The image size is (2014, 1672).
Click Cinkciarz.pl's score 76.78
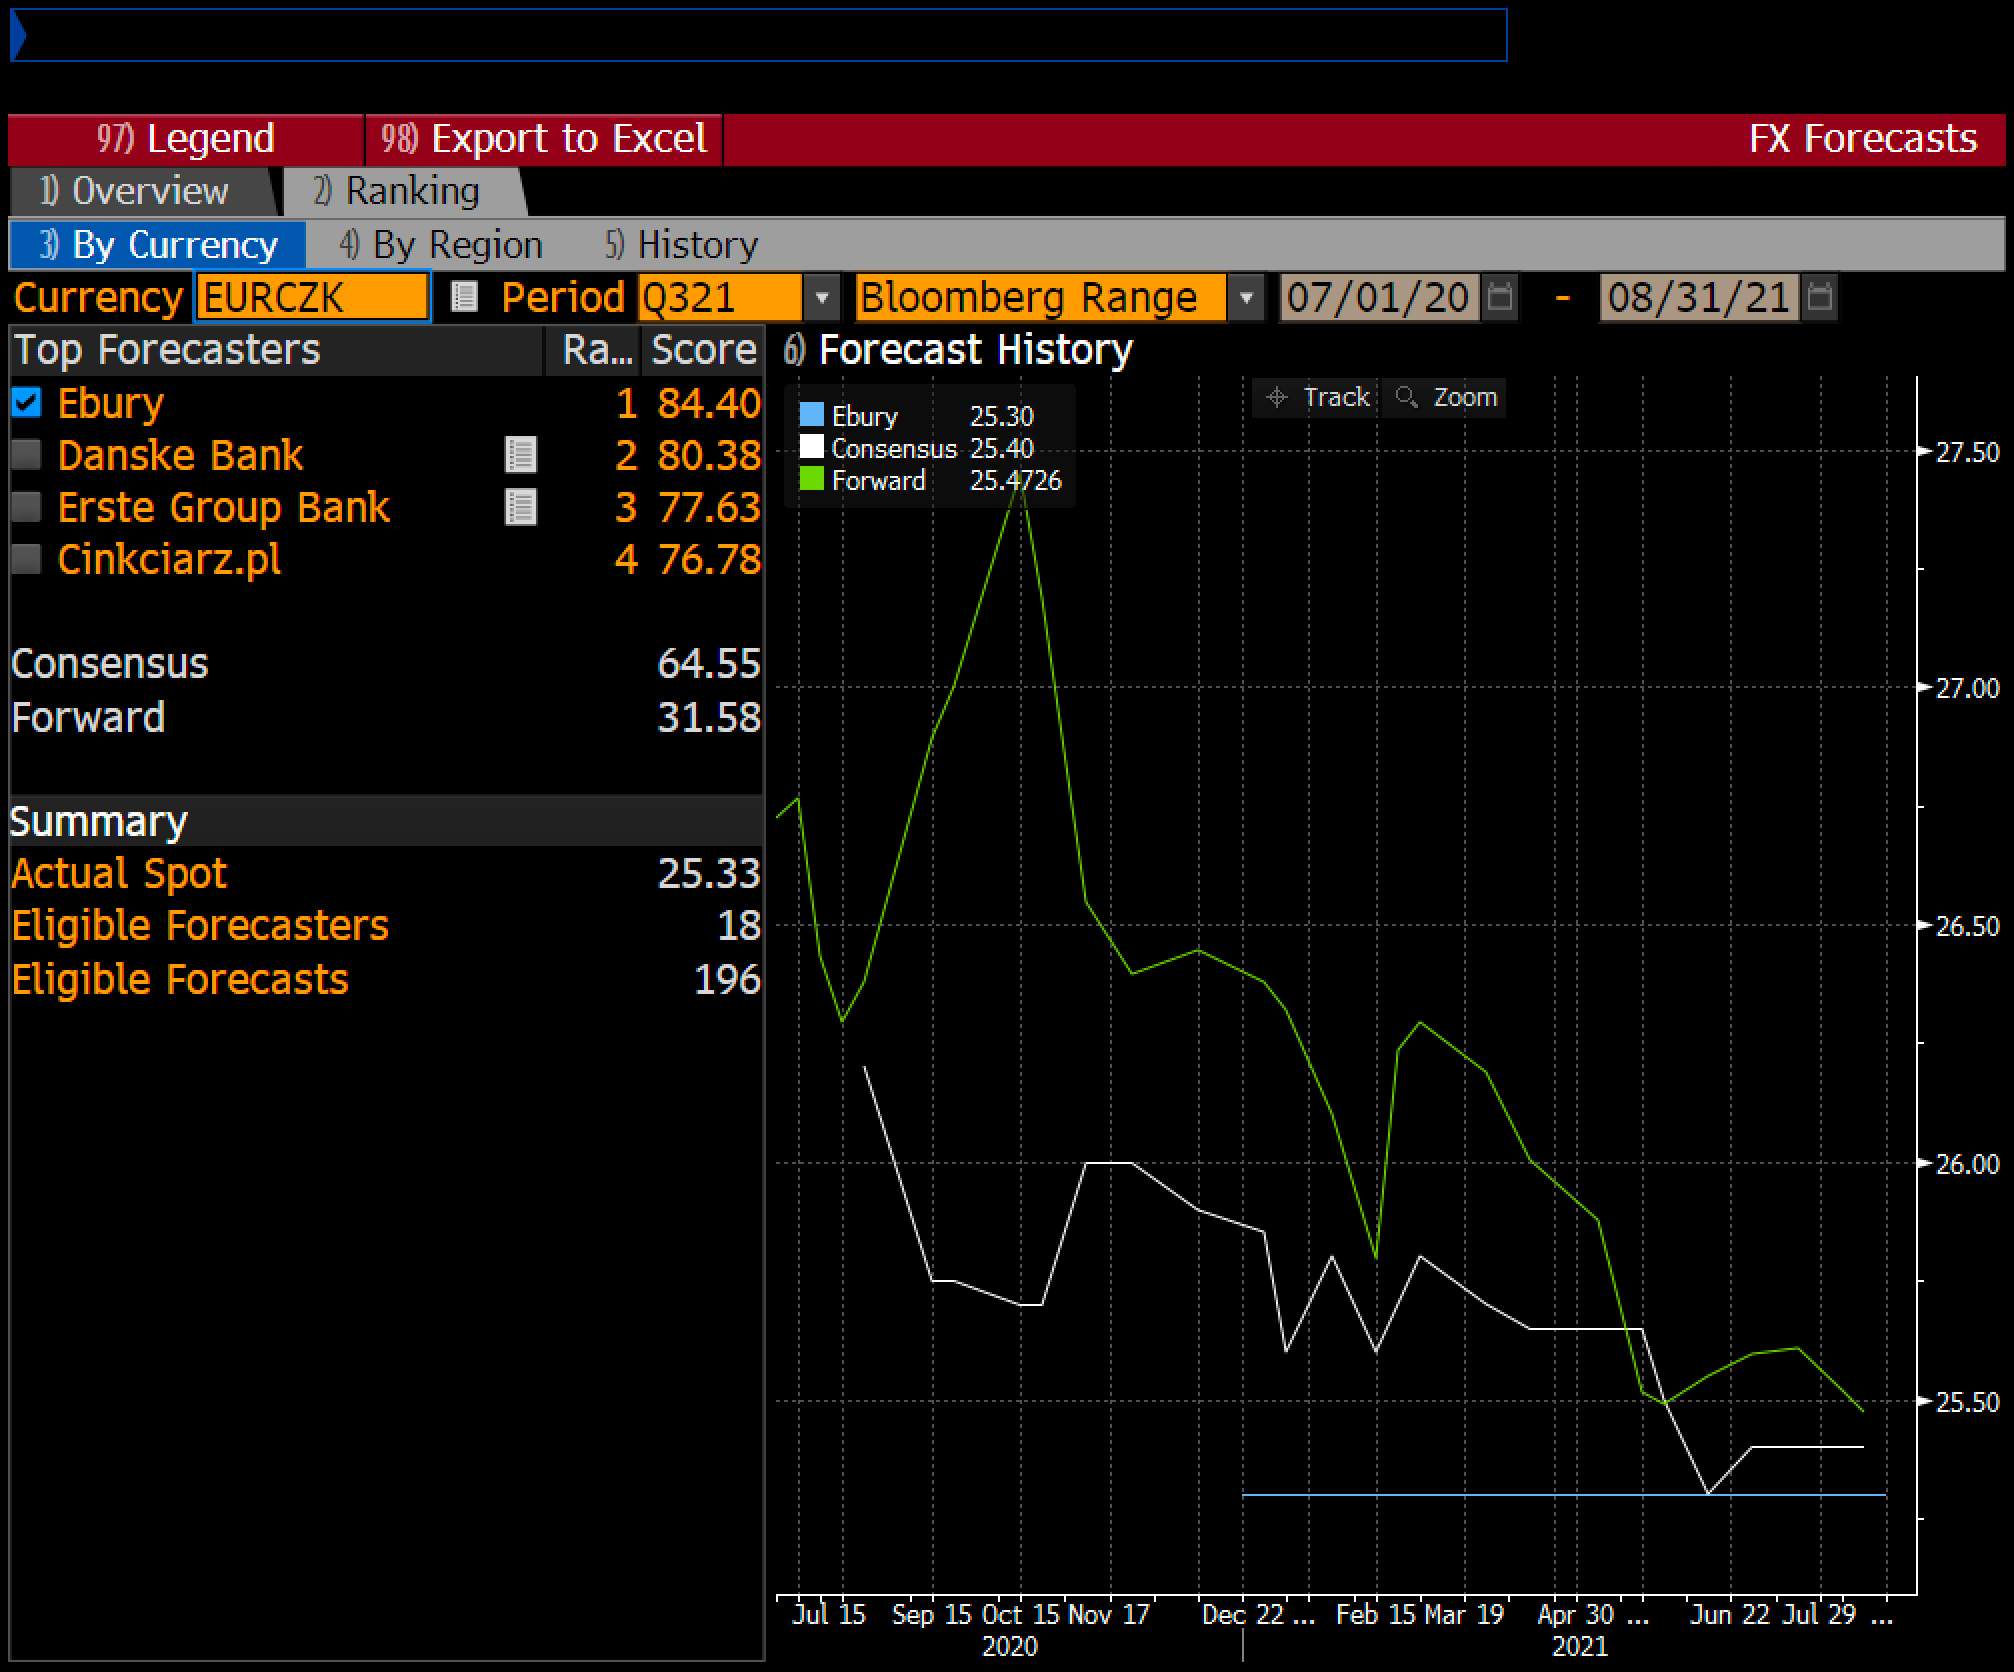click(x=709, y=559)
